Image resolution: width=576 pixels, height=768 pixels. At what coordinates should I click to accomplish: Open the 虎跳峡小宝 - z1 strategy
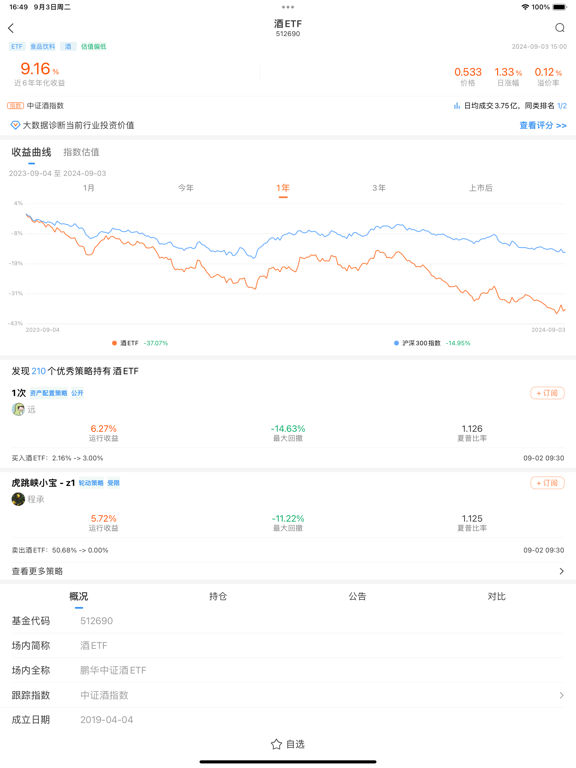pyautogui.click(x=43, y=483)
